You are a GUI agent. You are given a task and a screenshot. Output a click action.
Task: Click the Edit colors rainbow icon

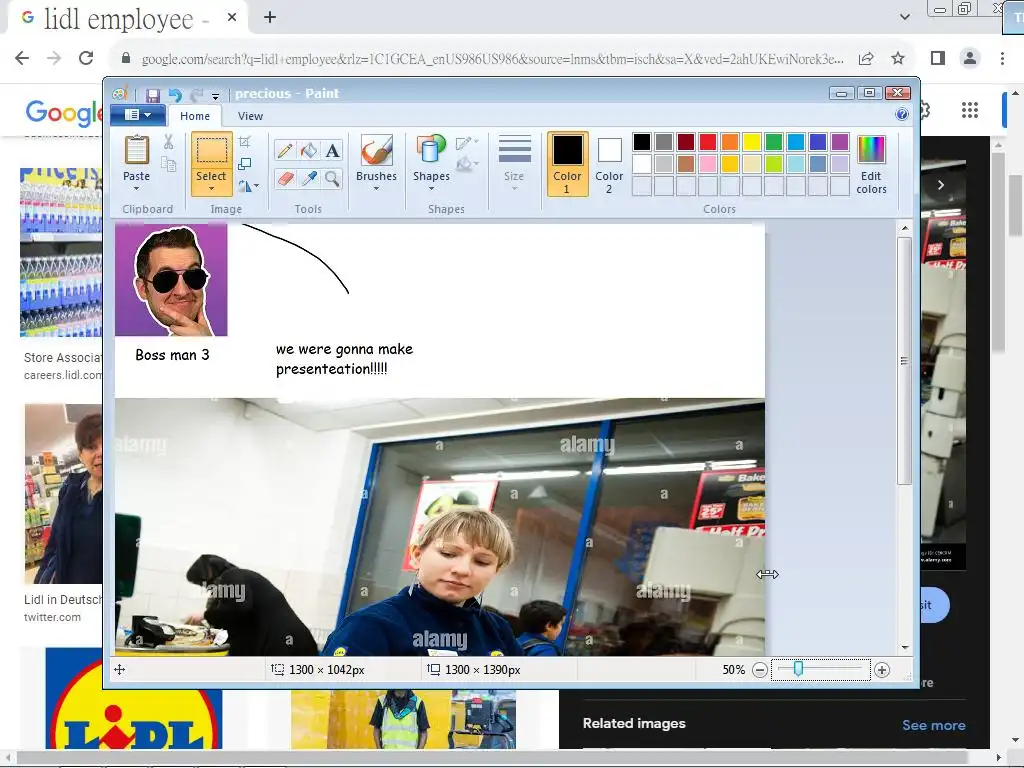click(x=871, y=150)
